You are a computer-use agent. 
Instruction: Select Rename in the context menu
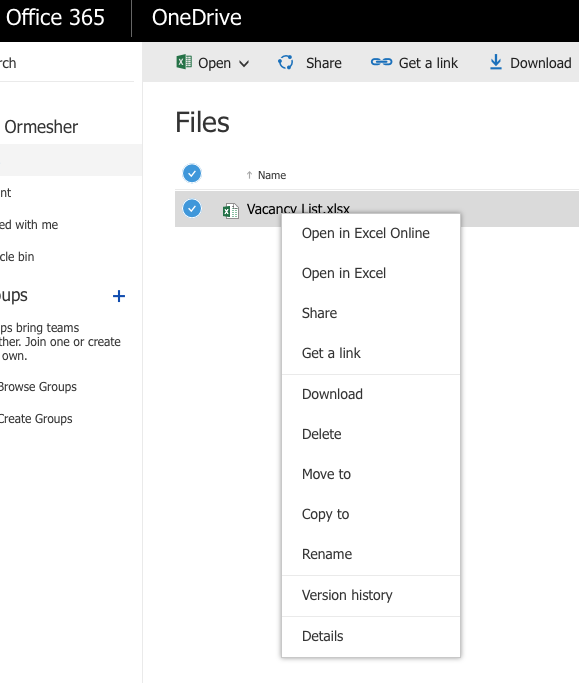(371, 555)
